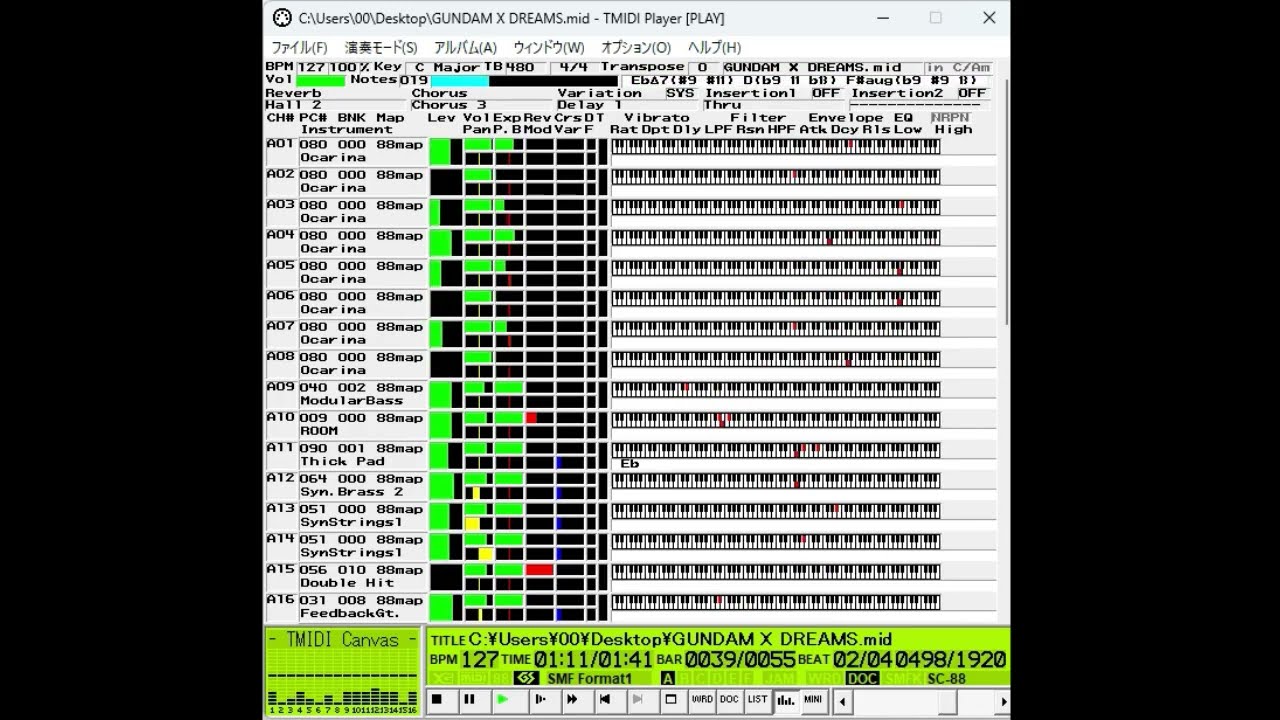Switch to MINI mode
Viewport: 1280px width, 720px height.
tap(813, 700)
